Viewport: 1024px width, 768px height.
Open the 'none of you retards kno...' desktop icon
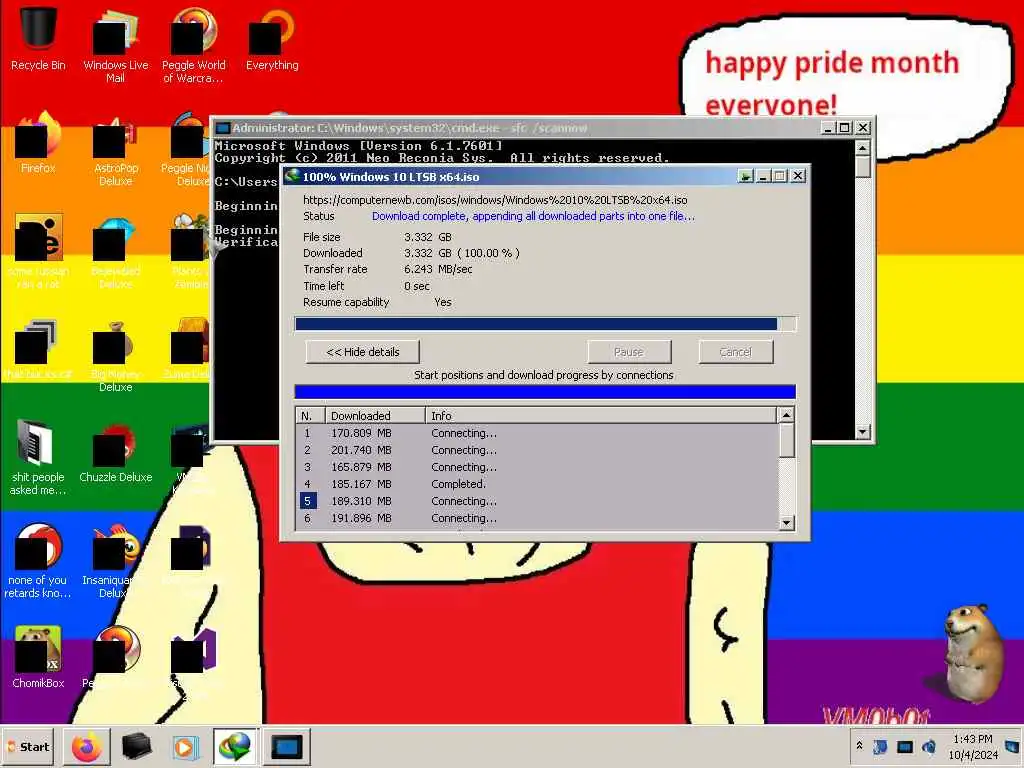click(38, 560)
